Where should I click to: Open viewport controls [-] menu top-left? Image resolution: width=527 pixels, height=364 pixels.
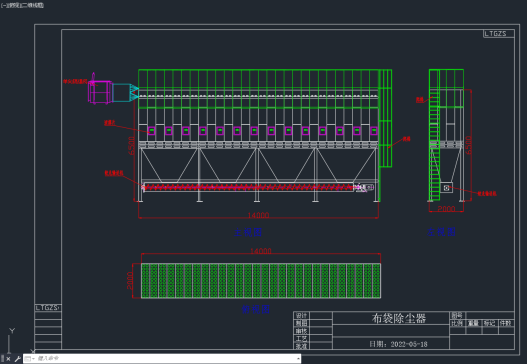pyautogui.click(x=3, y=5)
